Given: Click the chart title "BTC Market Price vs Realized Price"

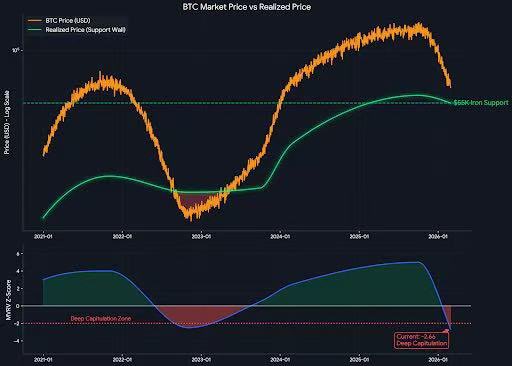Looking at the screenshot, I should pyautogui.click(x=247, y=7).
